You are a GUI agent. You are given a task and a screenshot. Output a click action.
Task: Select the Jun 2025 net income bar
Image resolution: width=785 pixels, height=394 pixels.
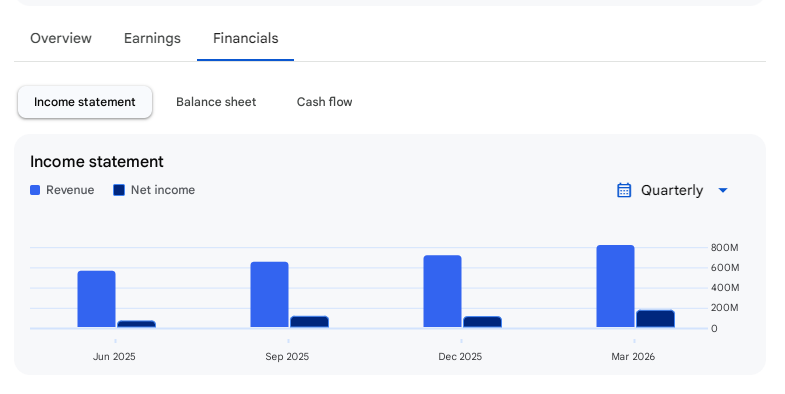coord(136,324)
